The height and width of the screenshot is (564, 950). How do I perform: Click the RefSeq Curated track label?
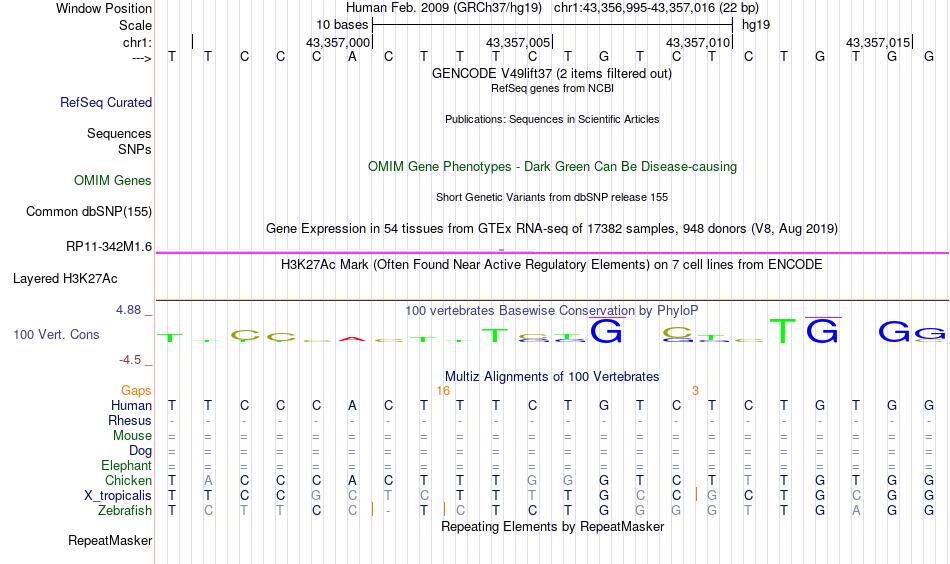click(106, 102)
